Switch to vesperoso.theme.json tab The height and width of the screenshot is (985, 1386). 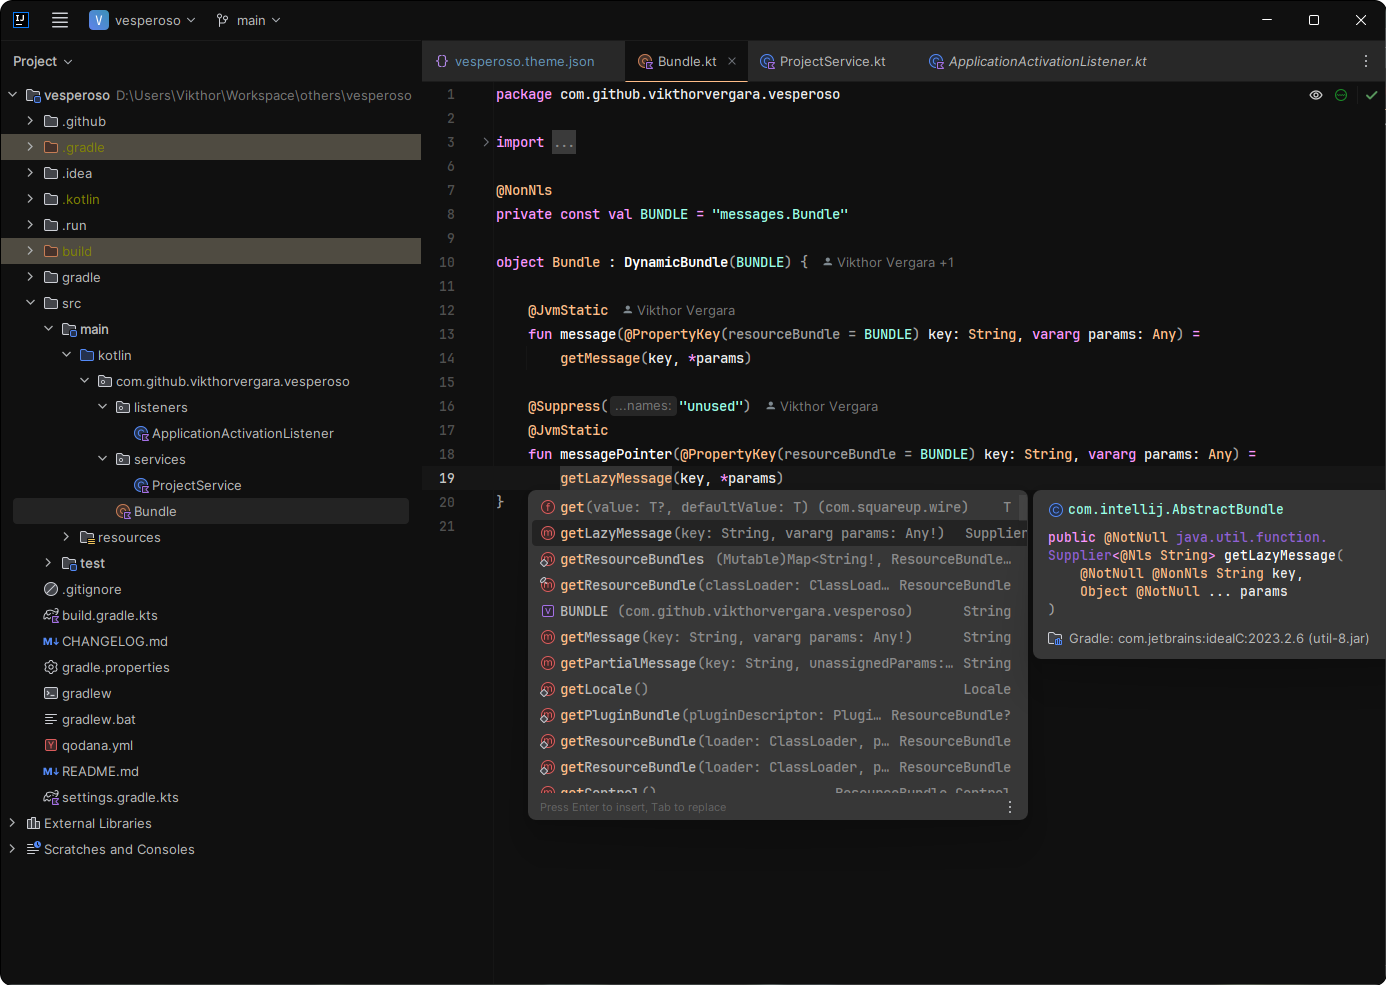pos(515,62)
